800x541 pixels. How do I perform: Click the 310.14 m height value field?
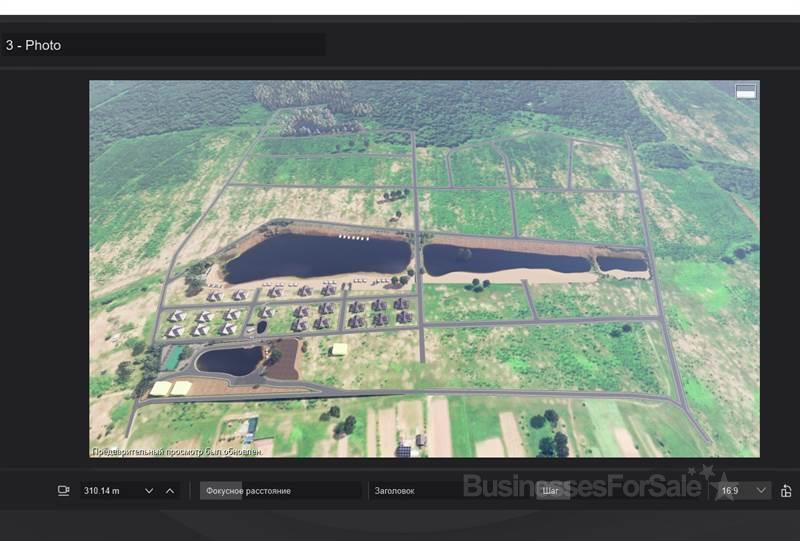click(110, 491)
